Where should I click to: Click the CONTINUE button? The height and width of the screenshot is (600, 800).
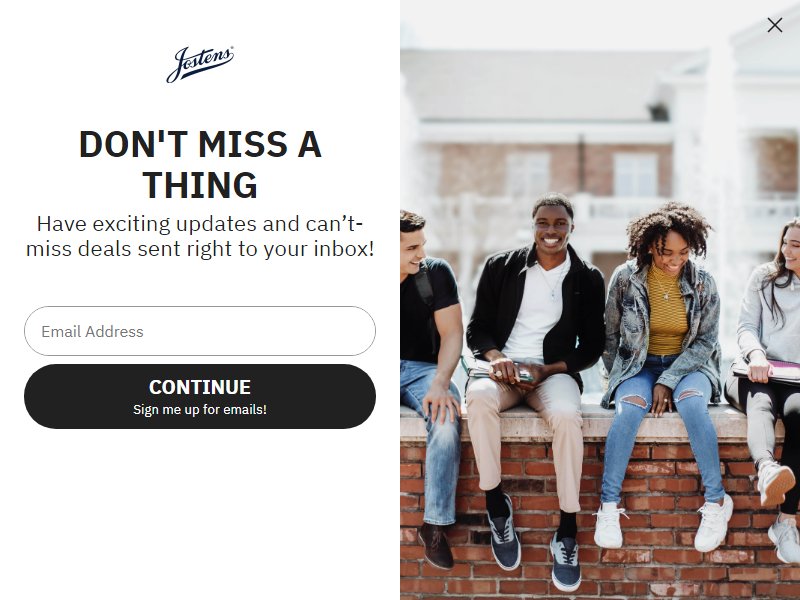click(200, 396)
